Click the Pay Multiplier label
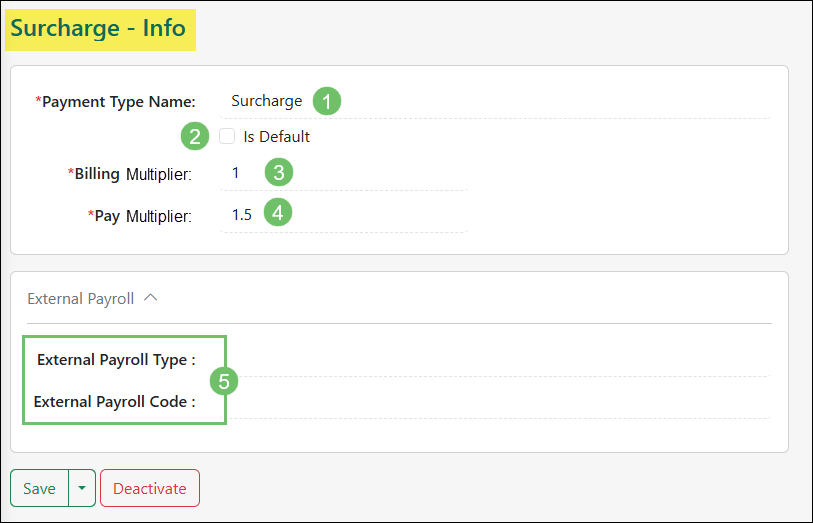The width and height of the screenshot is (813, 523). [139, 216]
